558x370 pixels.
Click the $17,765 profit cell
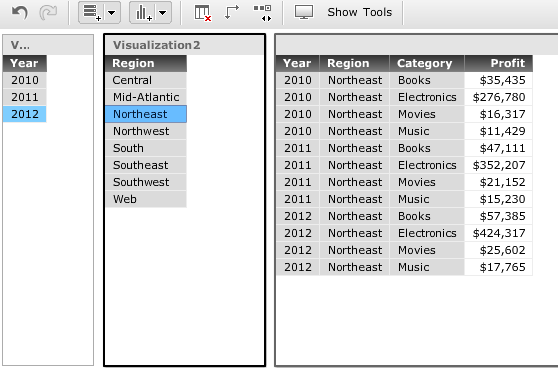tap(499, 267)
